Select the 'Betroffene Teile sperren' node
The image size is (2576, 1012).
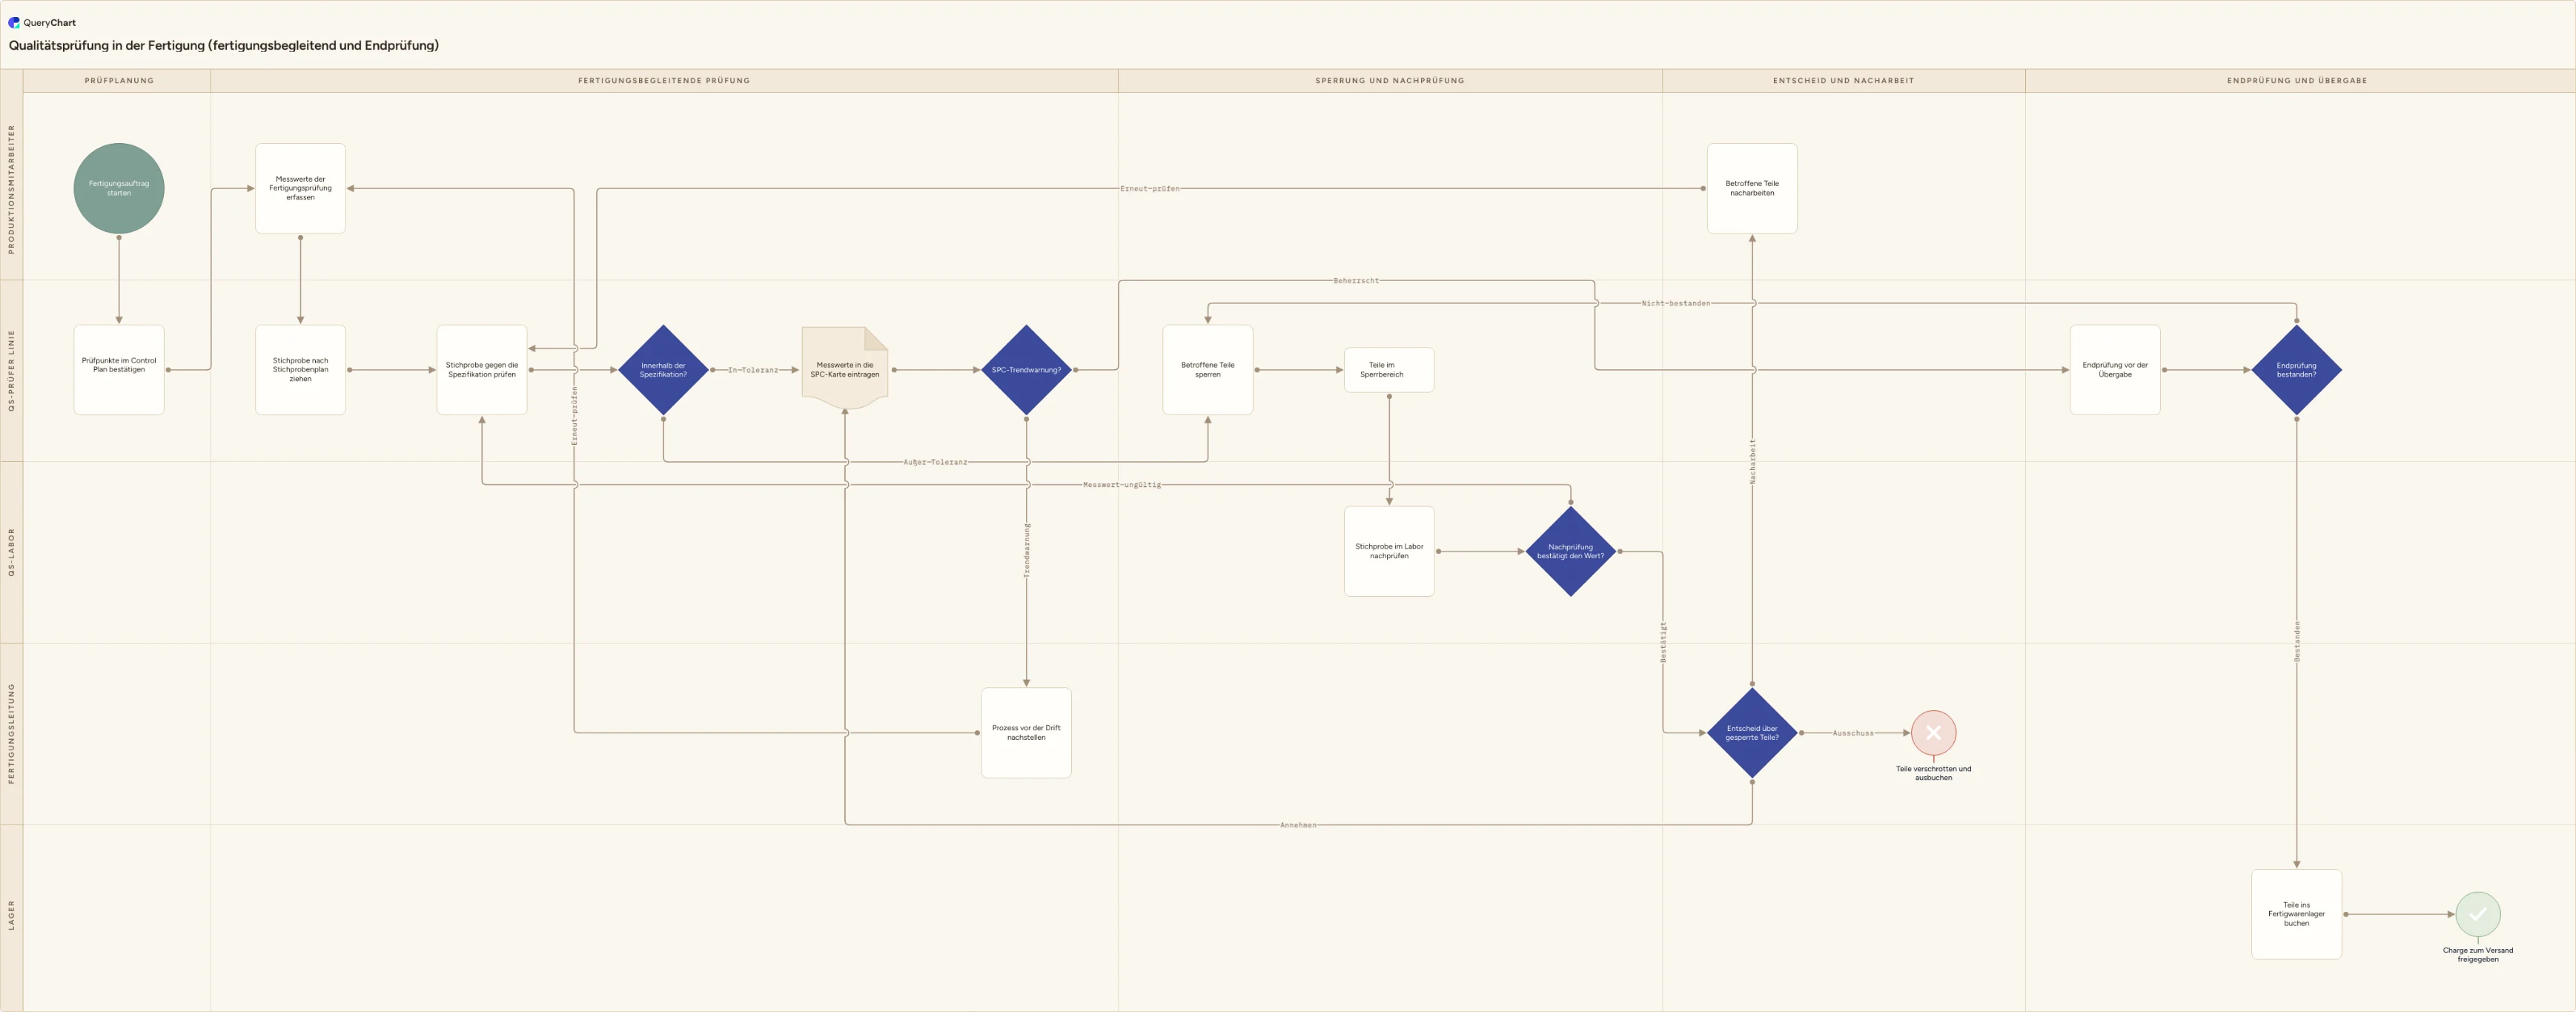coord(1208,370)
